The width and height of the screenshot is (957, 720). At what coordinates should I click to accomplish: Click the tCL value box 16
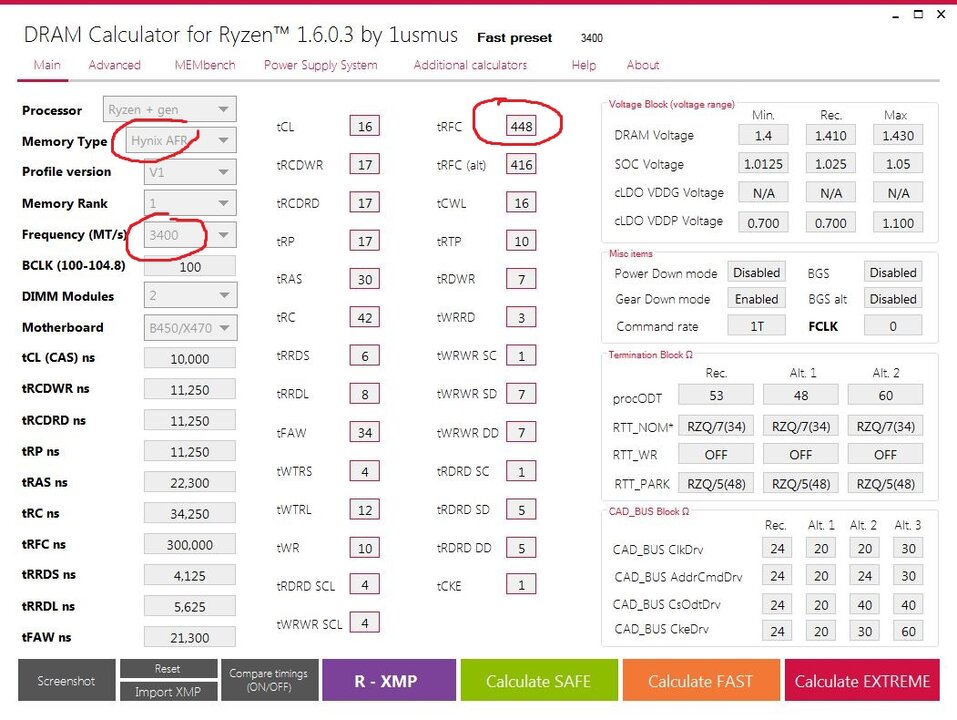pos(365,126)
